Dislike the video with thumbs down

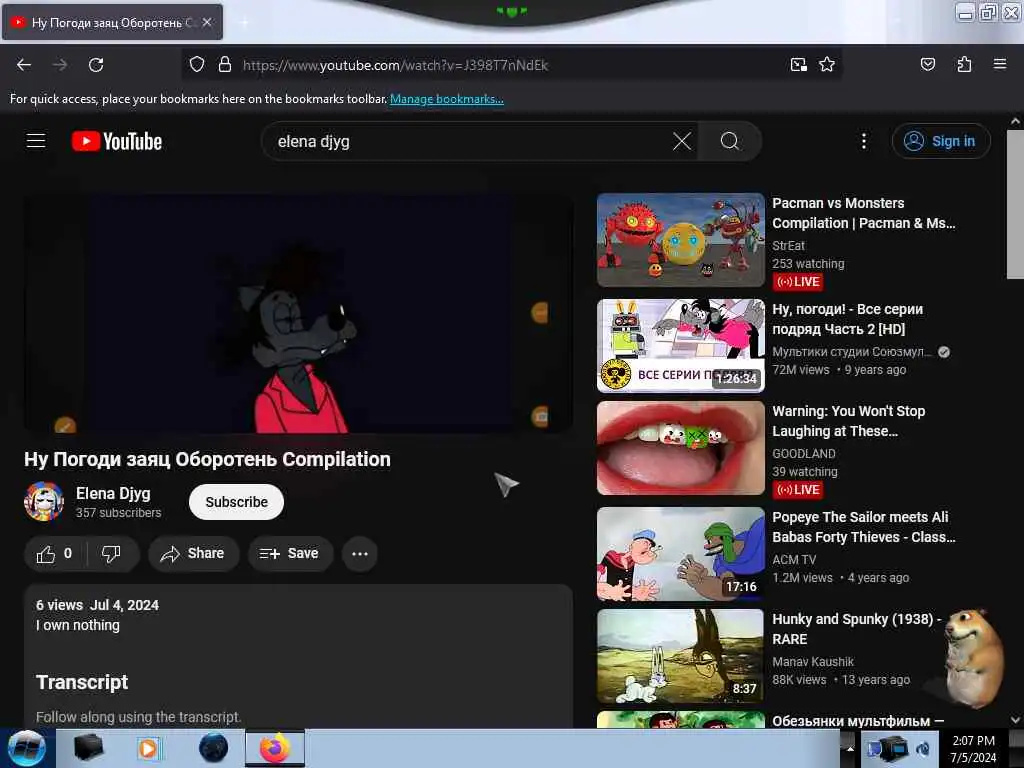pyautogui.click(x=112, y=554)
